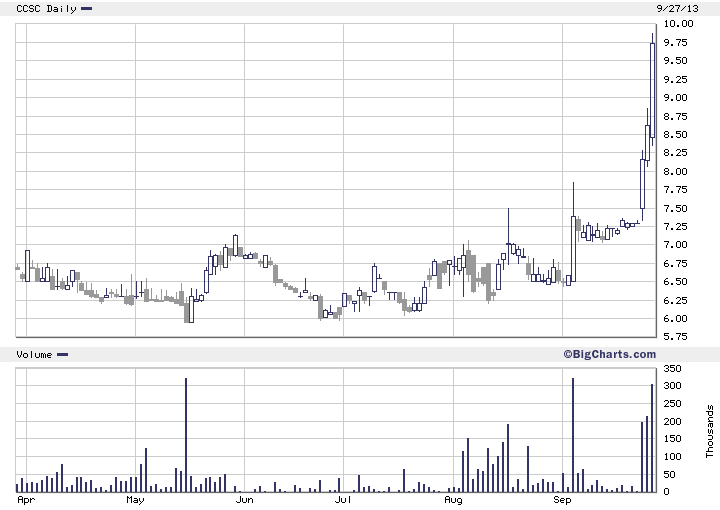This screenshot has width=720, height=510.
Task: Click the 9.00 price axis label
Action: point(675,98)
